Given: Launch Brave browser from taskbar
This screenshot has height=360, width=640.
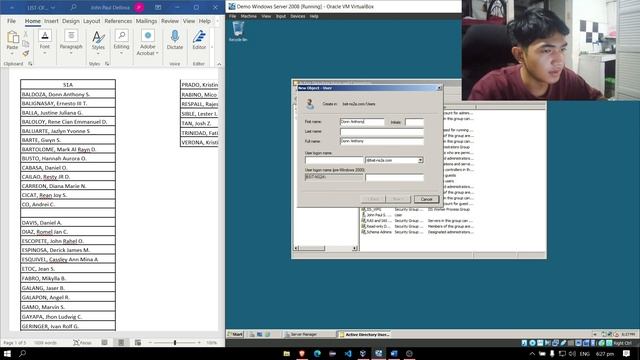Looking at the screenshot, I should click(302, 353).
